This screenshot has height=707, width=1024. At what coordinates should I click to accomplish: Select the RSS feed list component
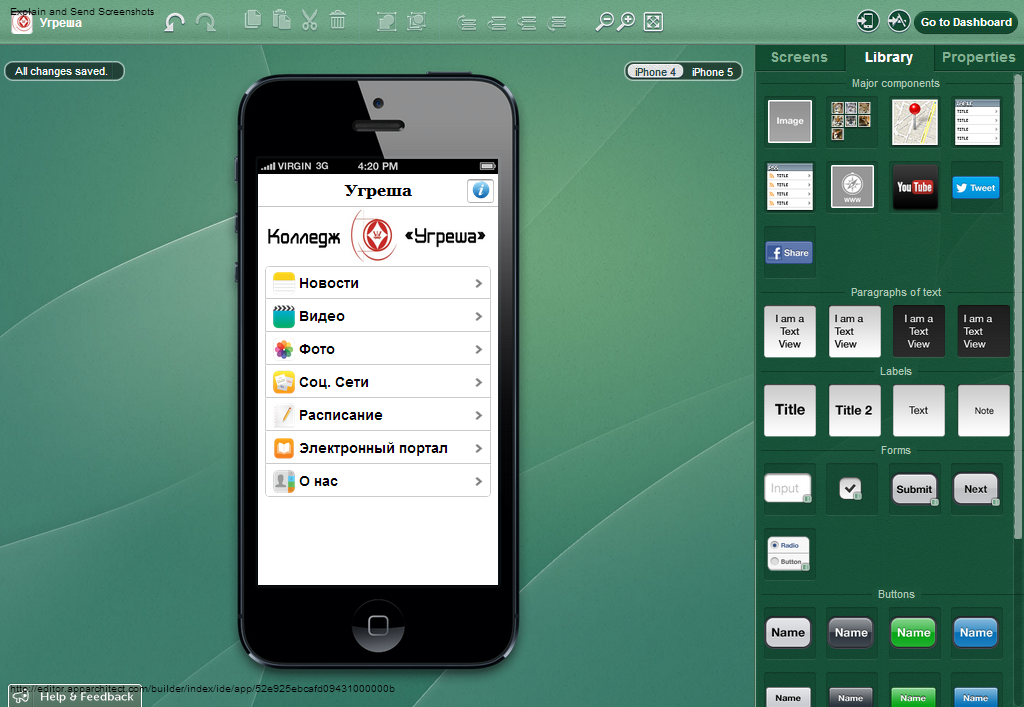click(x=790, y=187)
